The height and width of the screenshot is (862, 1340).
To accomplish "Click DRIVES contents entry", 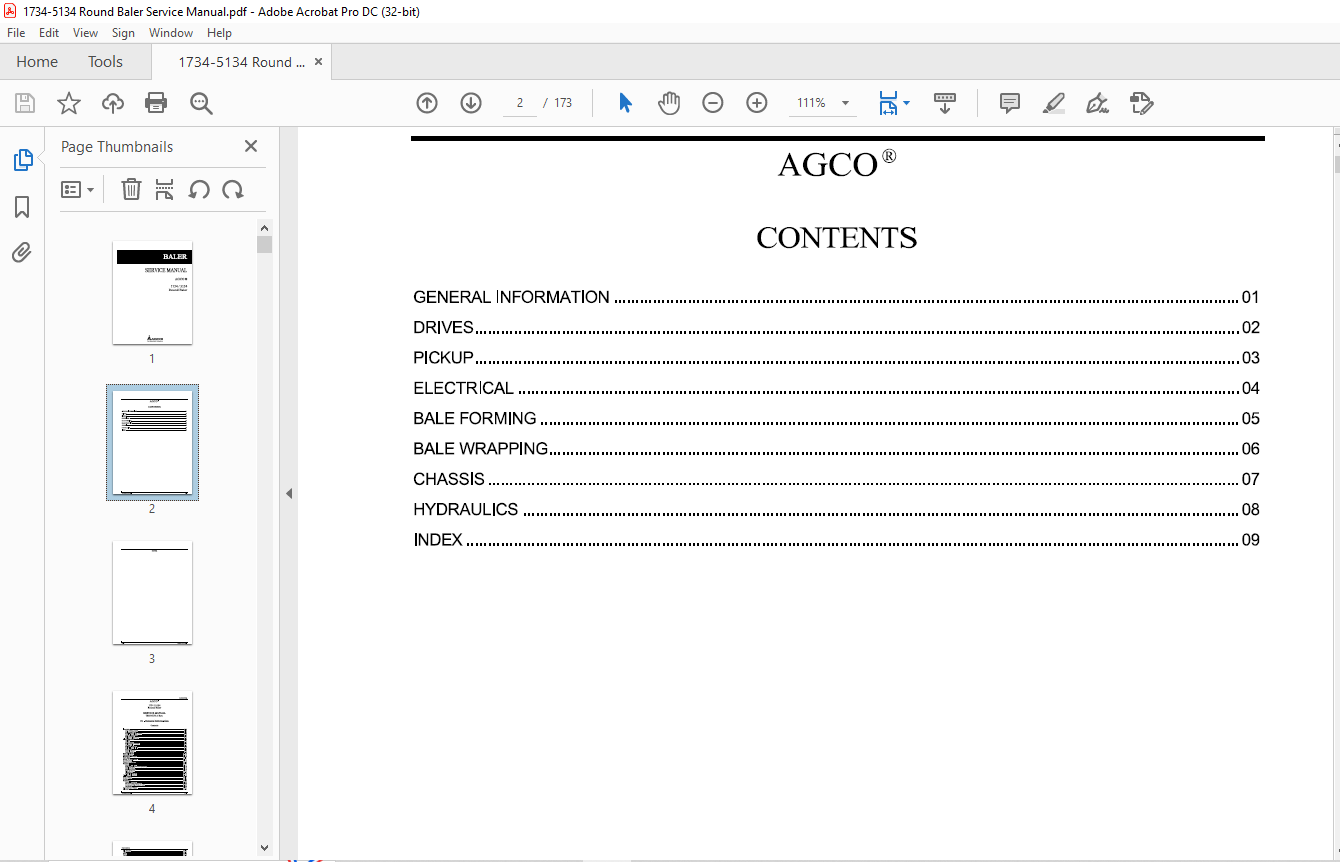I will click(836, 327).
